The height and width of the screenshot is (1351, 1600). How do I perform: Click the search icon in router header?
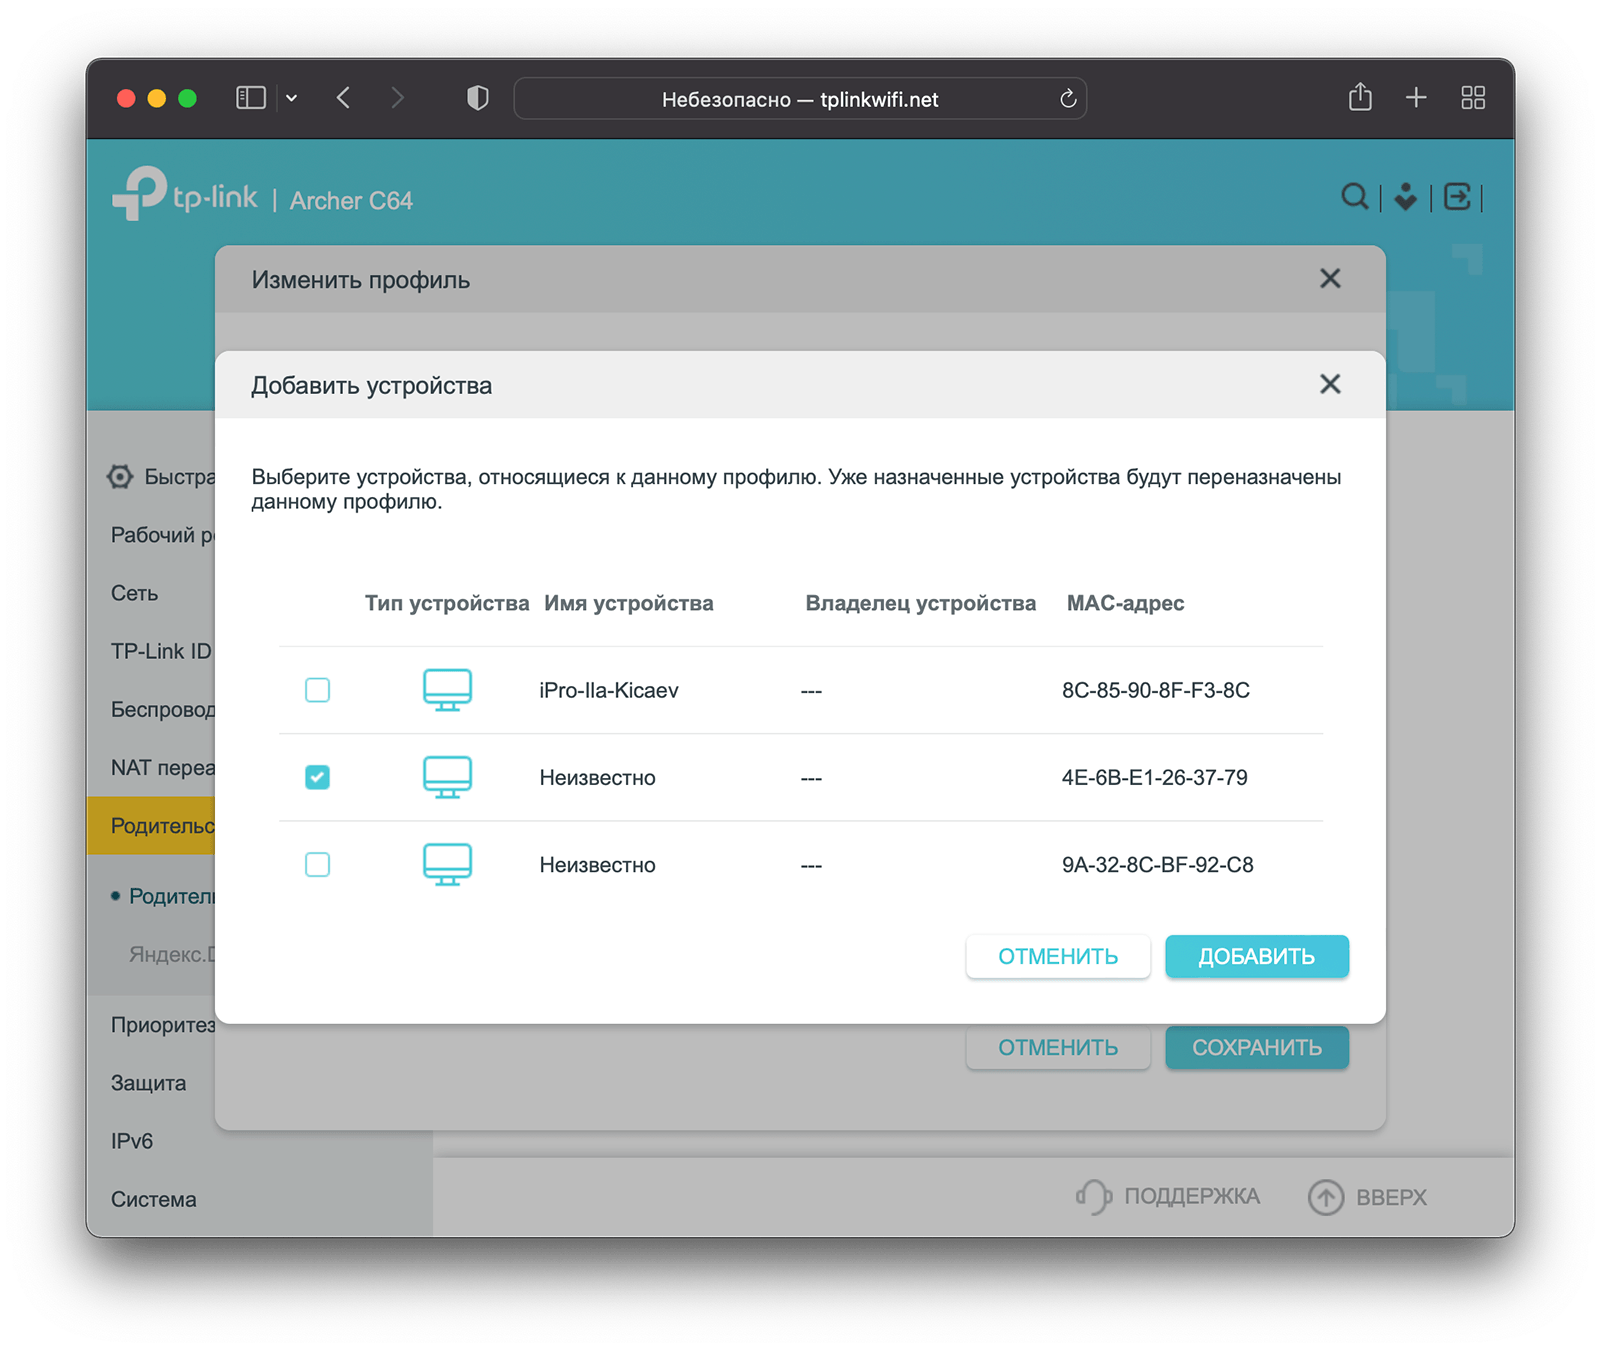1354,197
